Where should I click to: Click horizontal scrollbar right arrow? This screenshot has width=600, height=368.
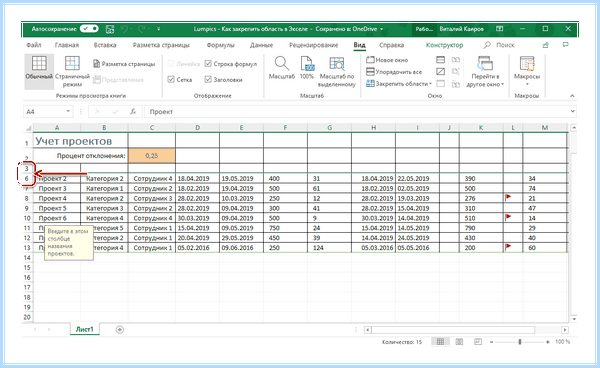pos(565,330)
